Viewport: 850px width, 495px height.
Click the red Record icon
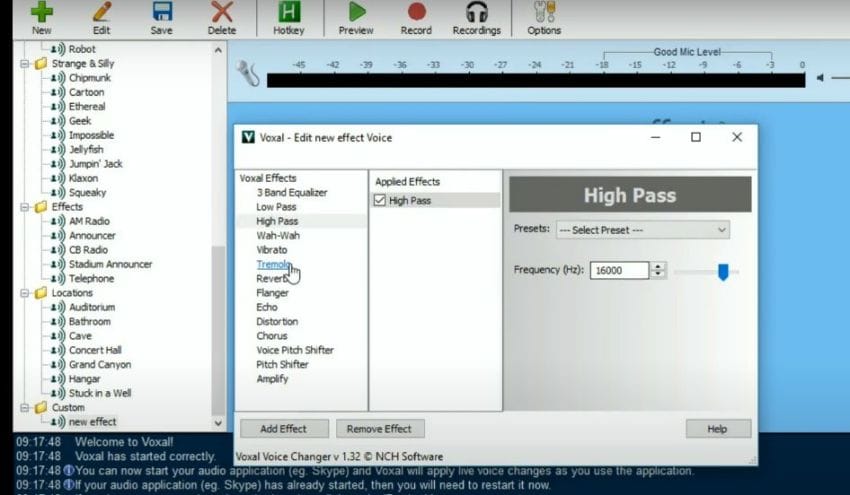pyautogui.click(x=416, y=12)
